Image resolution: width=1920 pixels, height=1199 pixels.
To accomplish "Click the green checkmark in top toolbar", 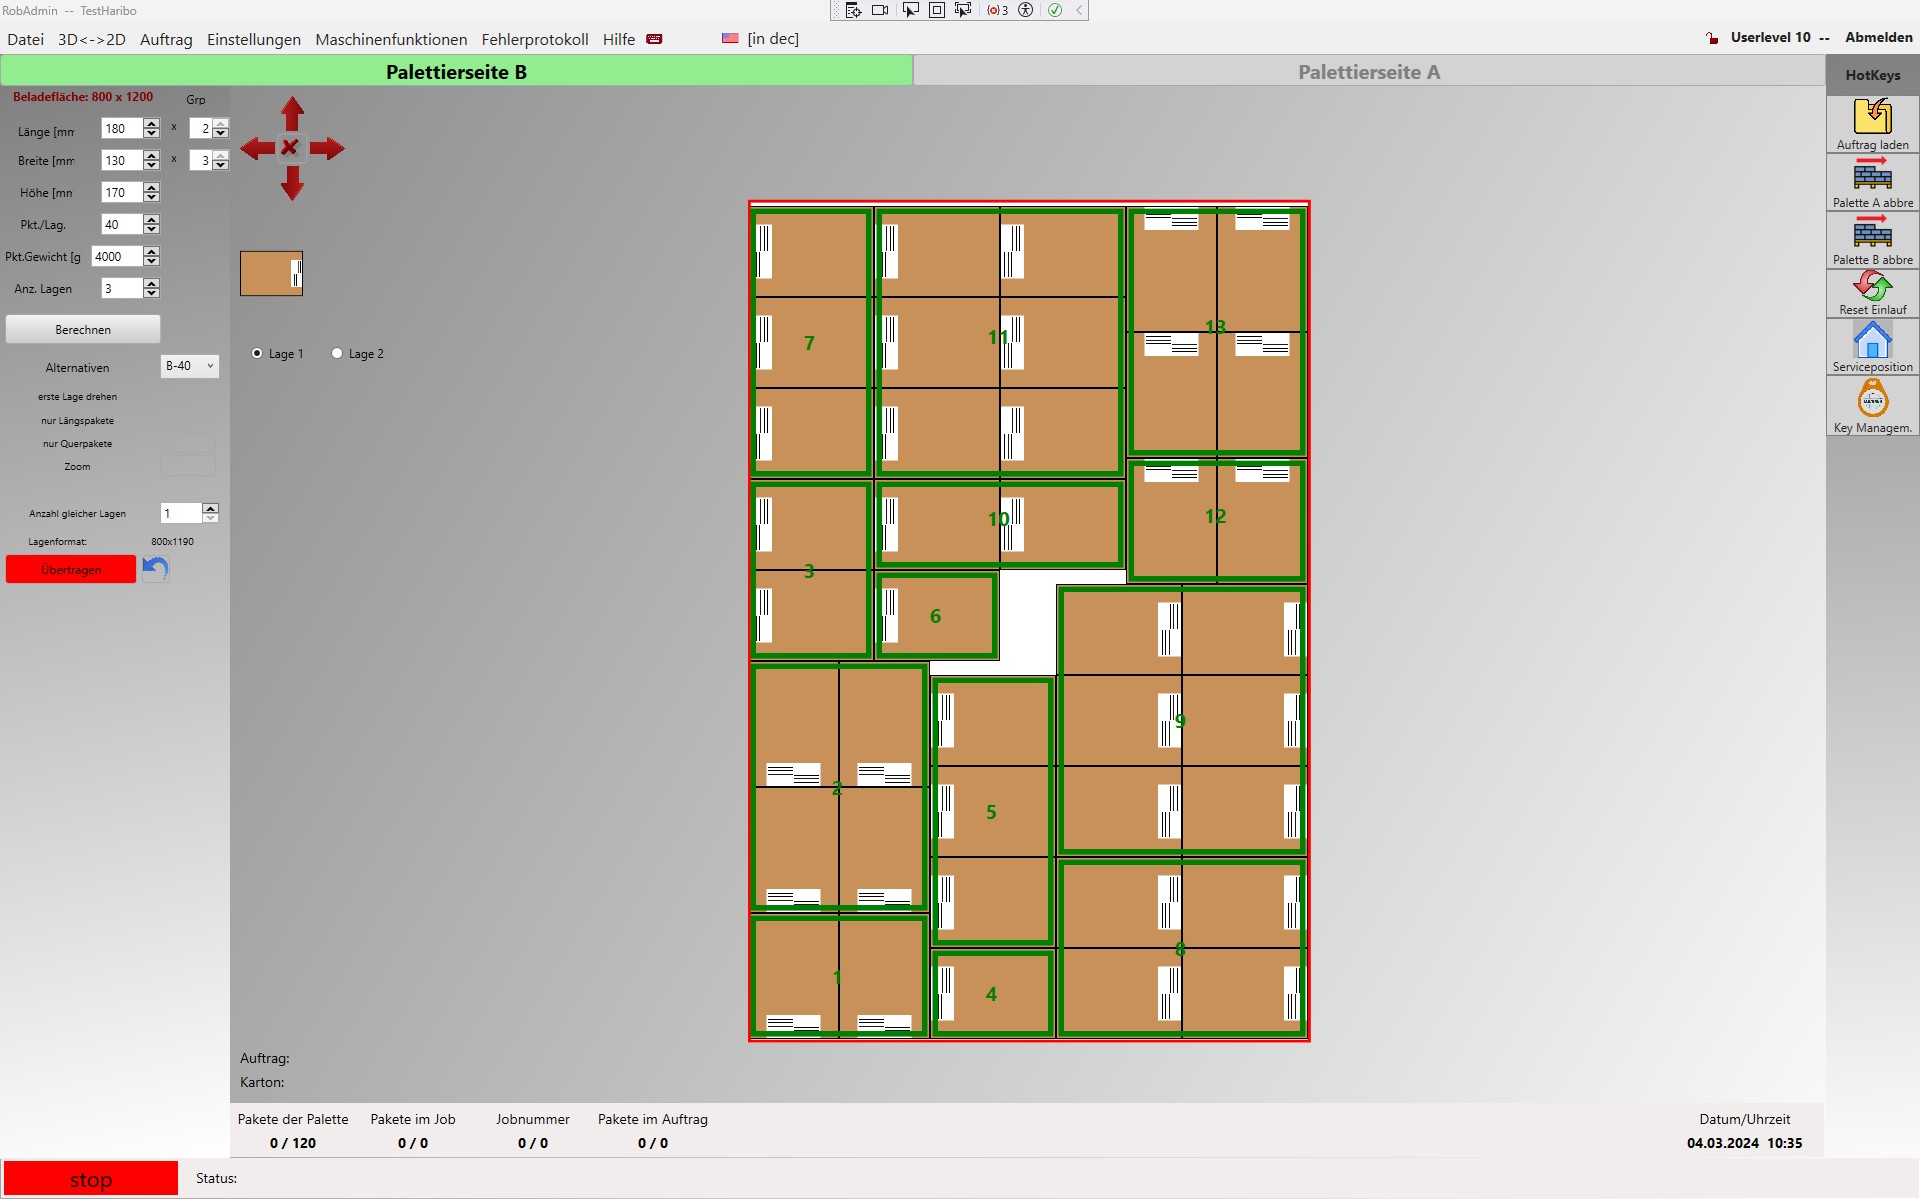I will point(1055,10).
